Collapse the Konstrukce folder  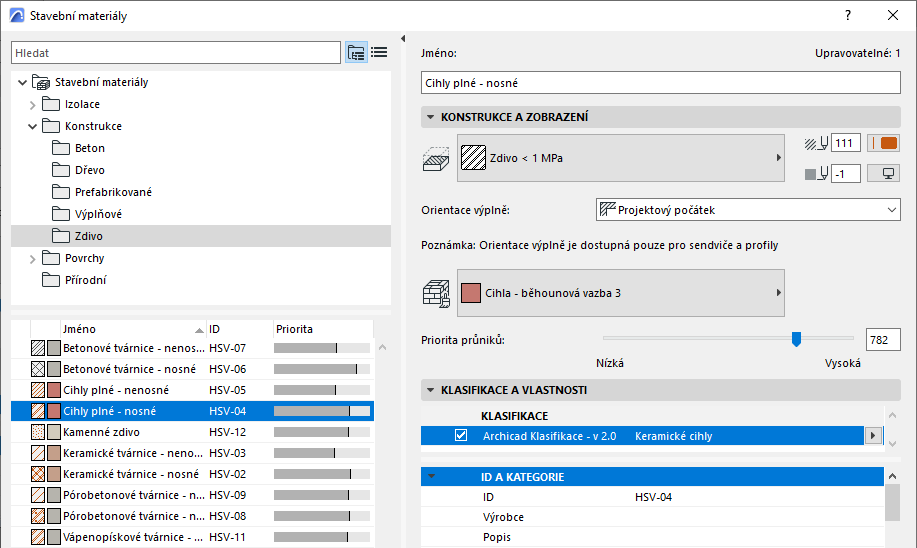click(x=33, y=126)
